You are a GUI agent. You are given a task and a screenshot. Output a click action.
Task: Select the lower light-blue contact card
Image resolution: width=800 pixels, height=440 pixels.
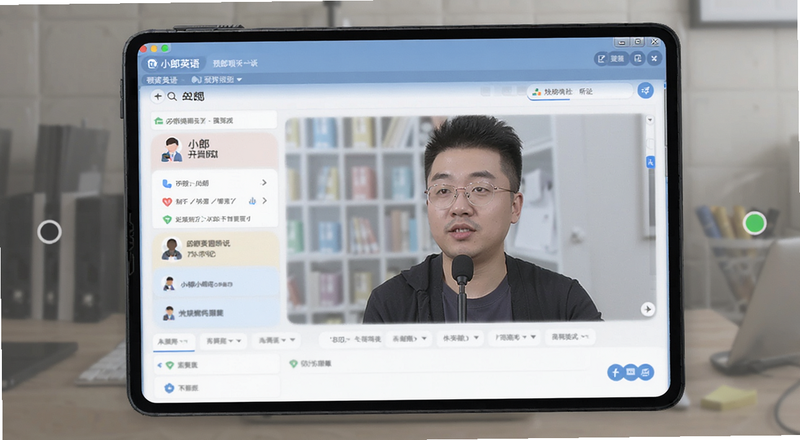(x=216, y=312)
